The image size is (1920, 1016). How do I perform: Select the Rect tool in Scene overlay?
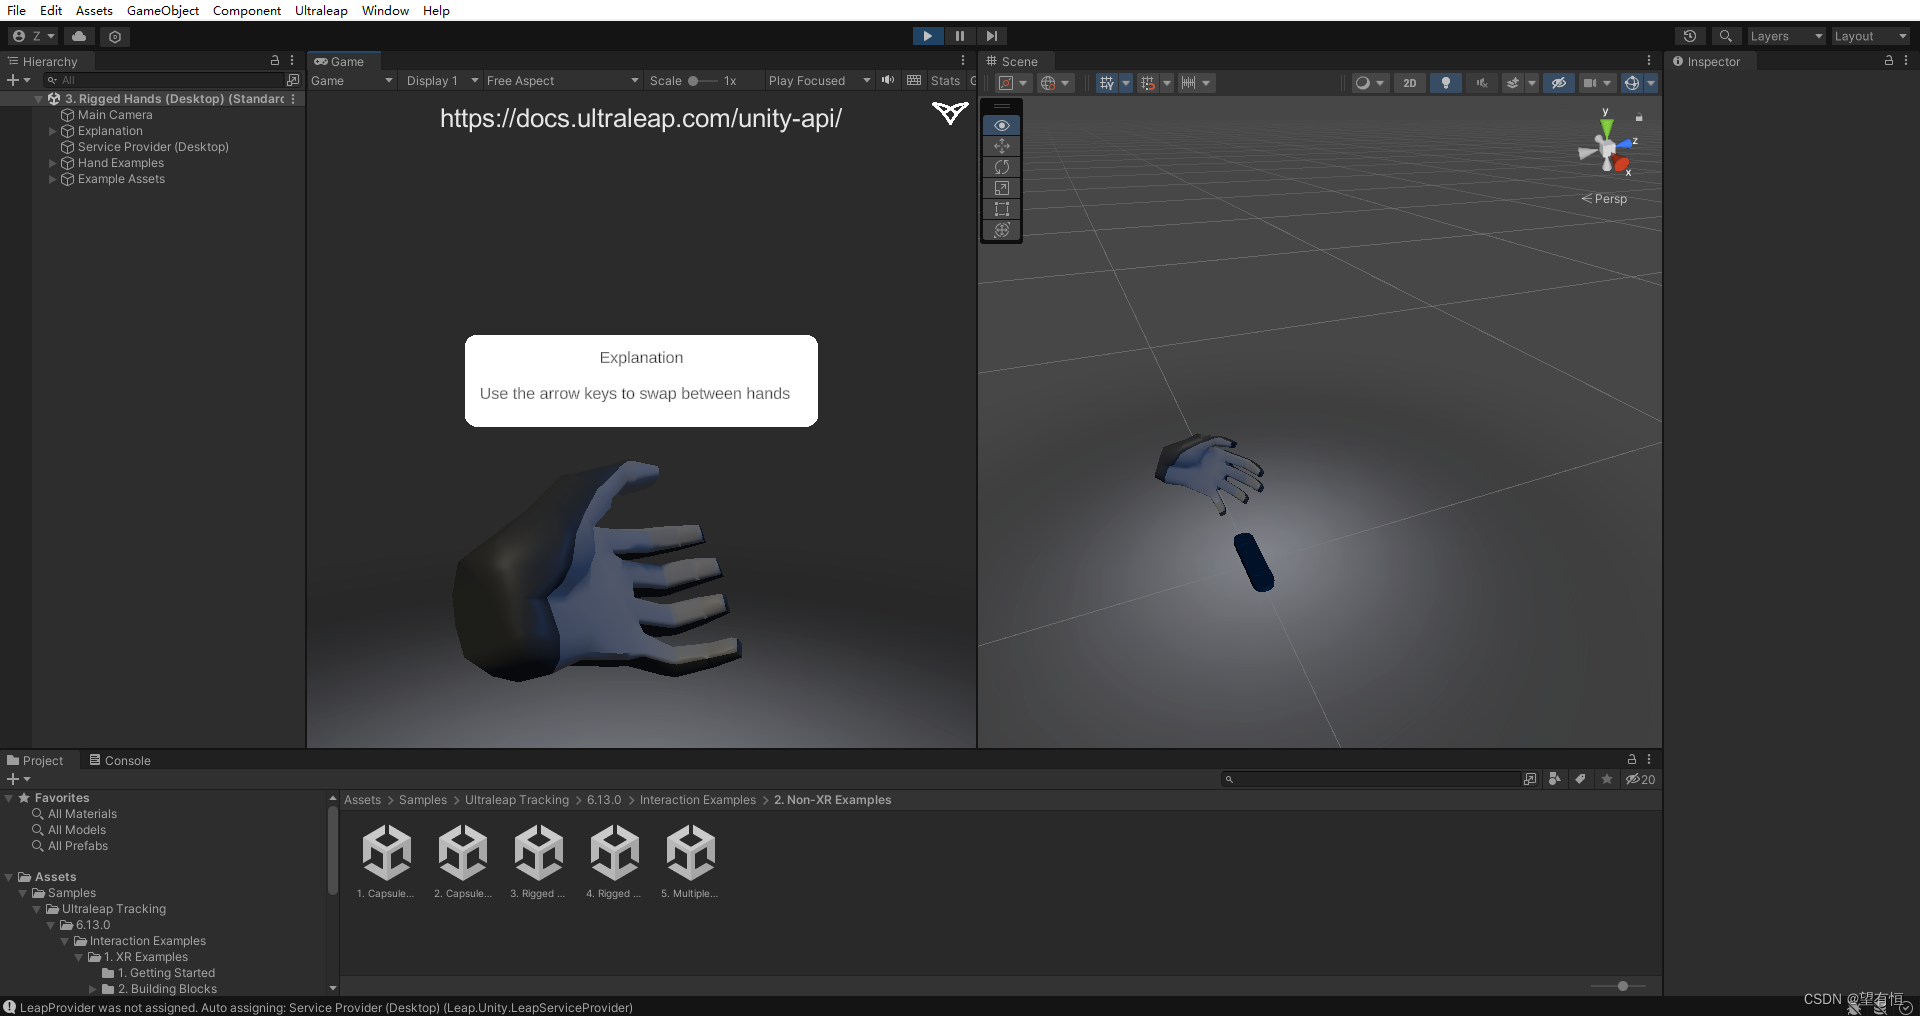coord(1001,209)
